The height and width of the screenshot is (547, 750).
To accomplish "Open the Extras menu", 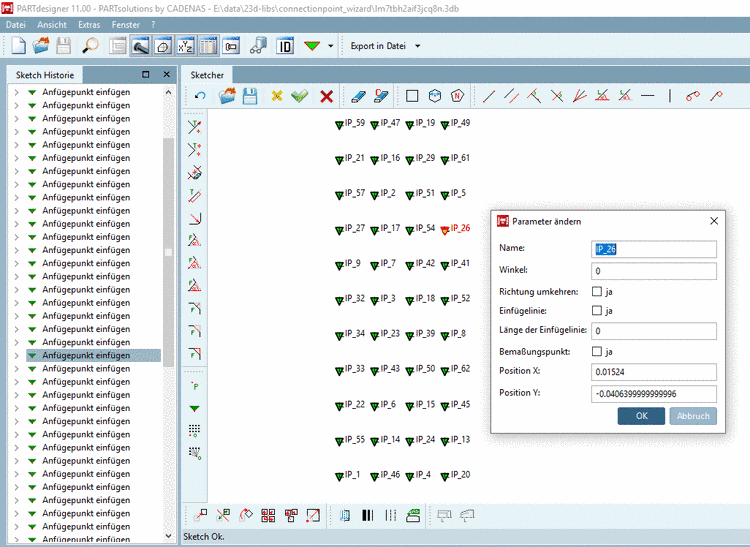I will [89, 23].
